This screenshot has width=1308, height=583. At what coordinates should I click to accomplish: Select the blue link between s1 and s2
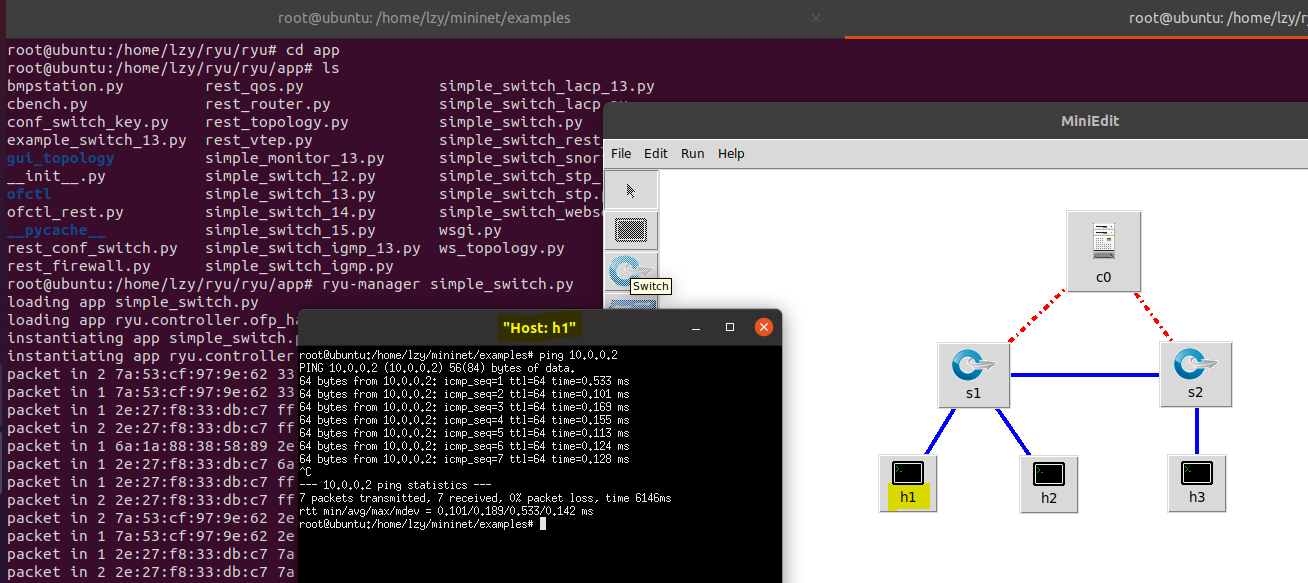click(x=1085, y=375)
